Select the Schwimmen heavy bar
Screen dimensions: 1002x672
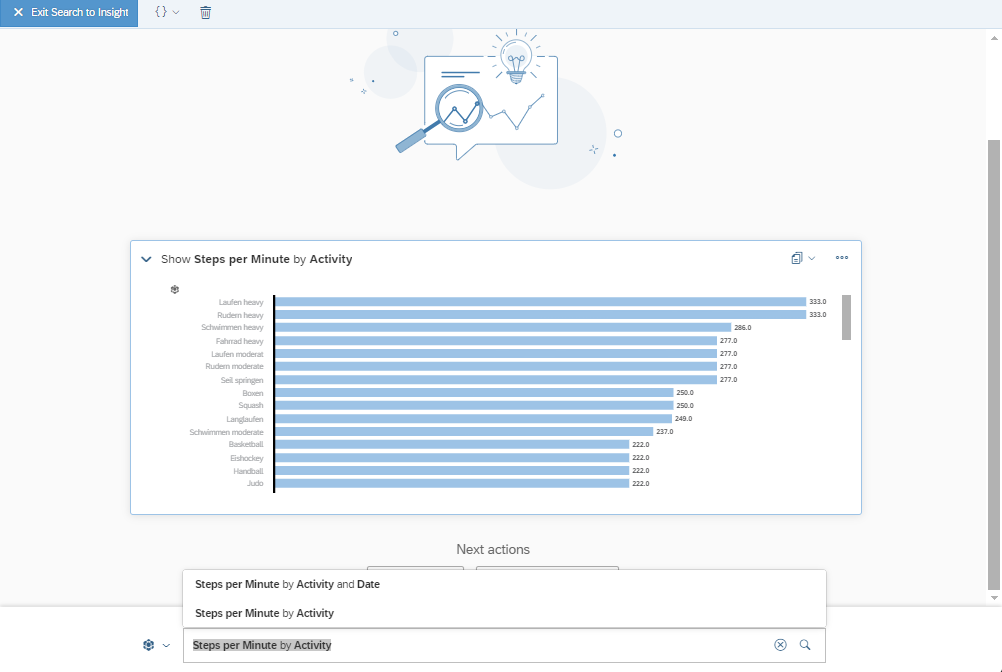pyautogui.click(x=502, y=327)
